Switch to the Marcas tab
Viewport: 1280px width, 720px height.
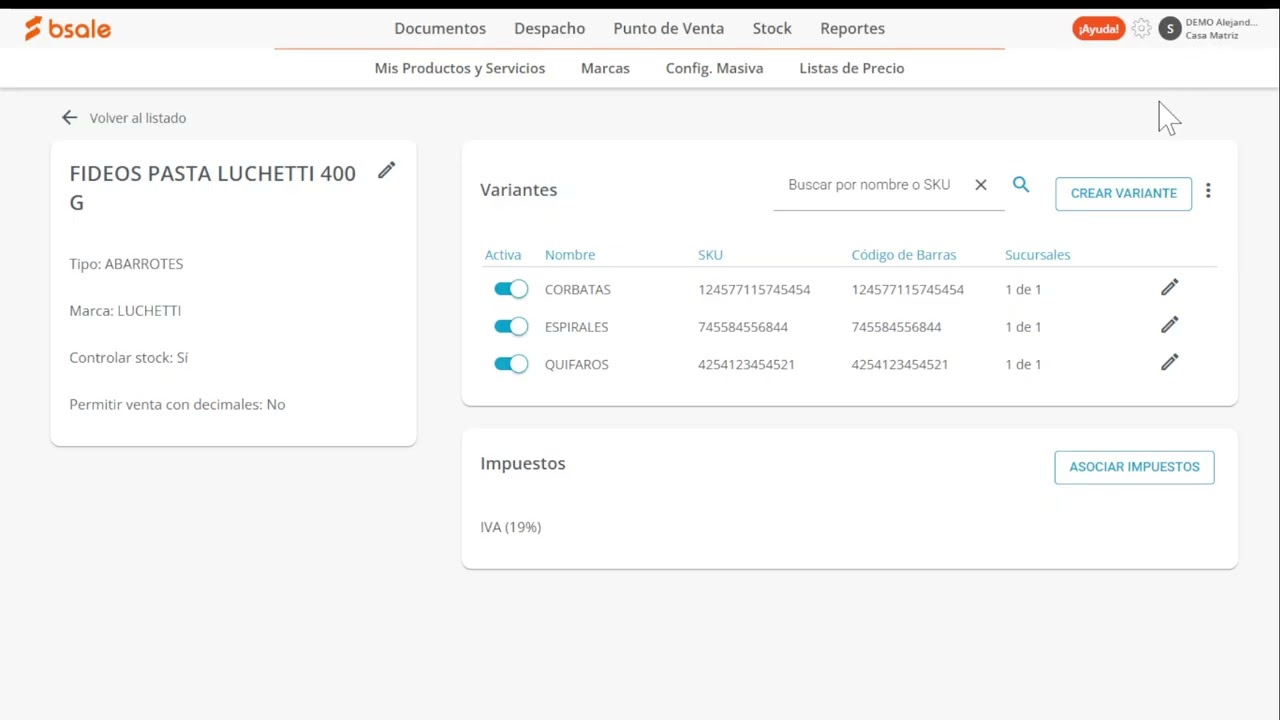tap(605, 68)
